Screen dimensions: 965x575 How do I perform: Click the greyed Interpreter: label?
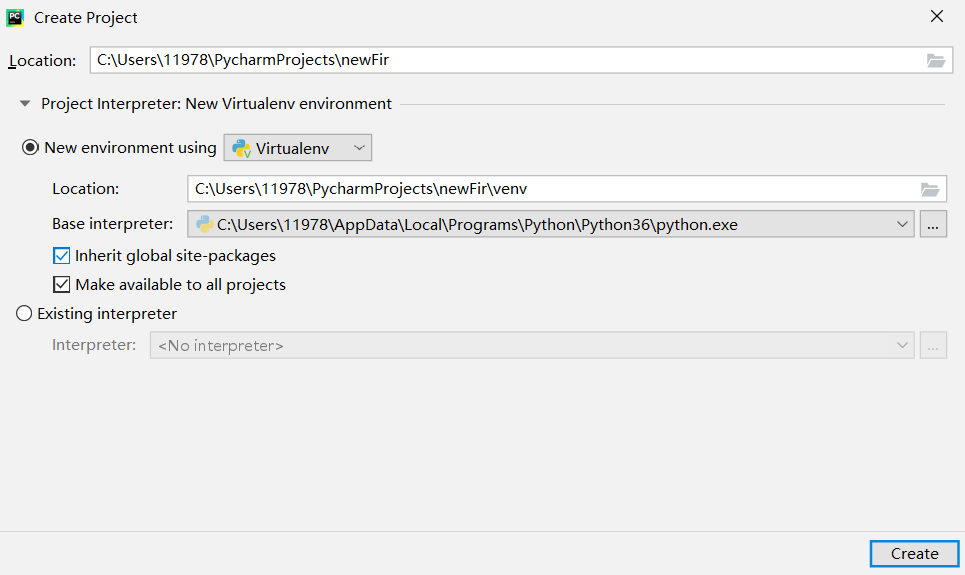94,345
